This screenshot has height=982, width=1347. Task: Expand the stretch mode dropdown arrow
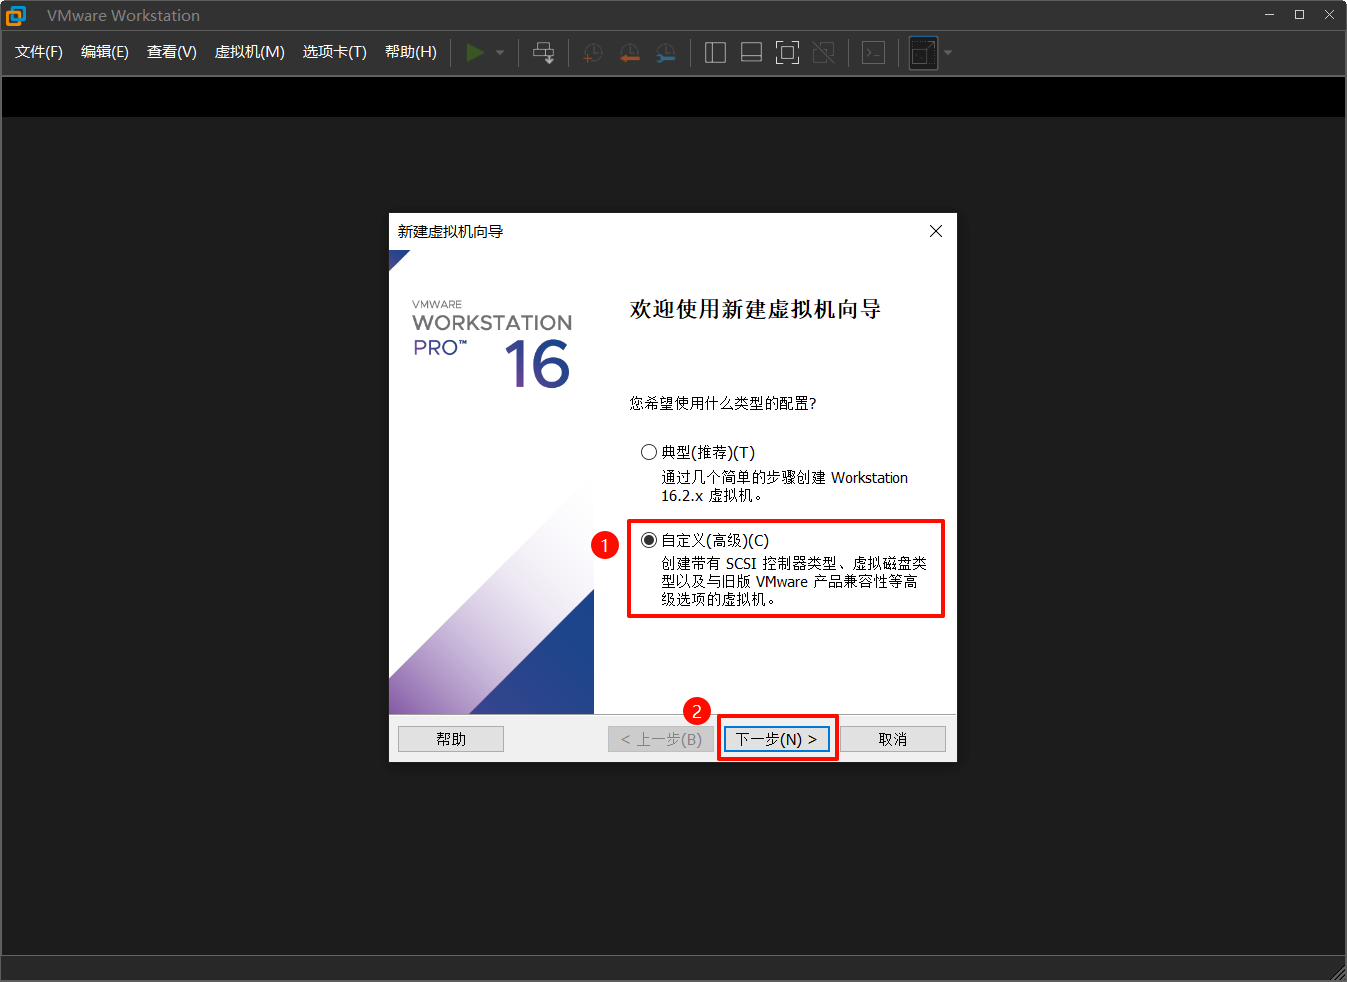(948, 52)
